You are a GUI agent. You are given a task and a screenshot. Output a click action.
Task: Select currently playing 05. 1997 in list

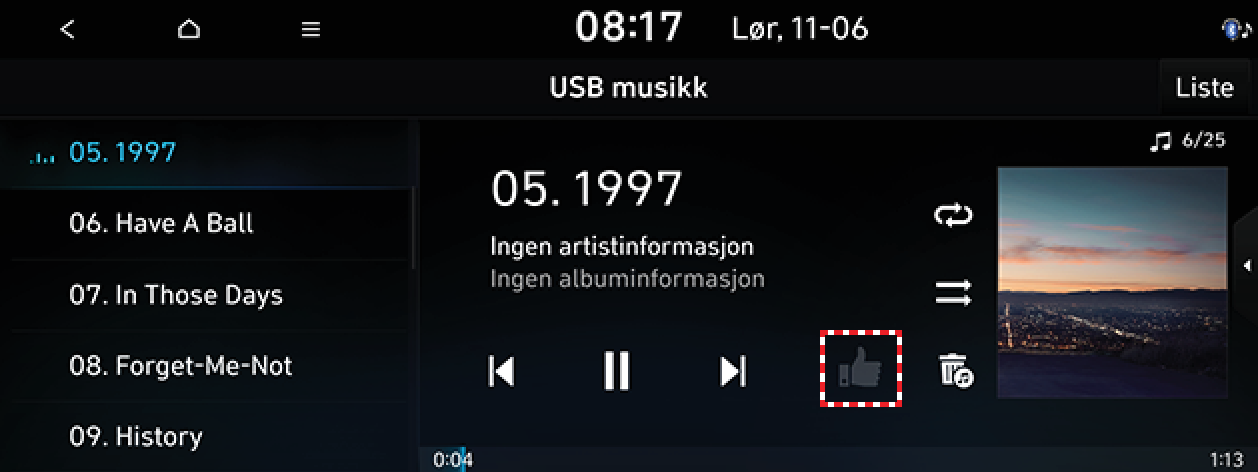[206, 152]
